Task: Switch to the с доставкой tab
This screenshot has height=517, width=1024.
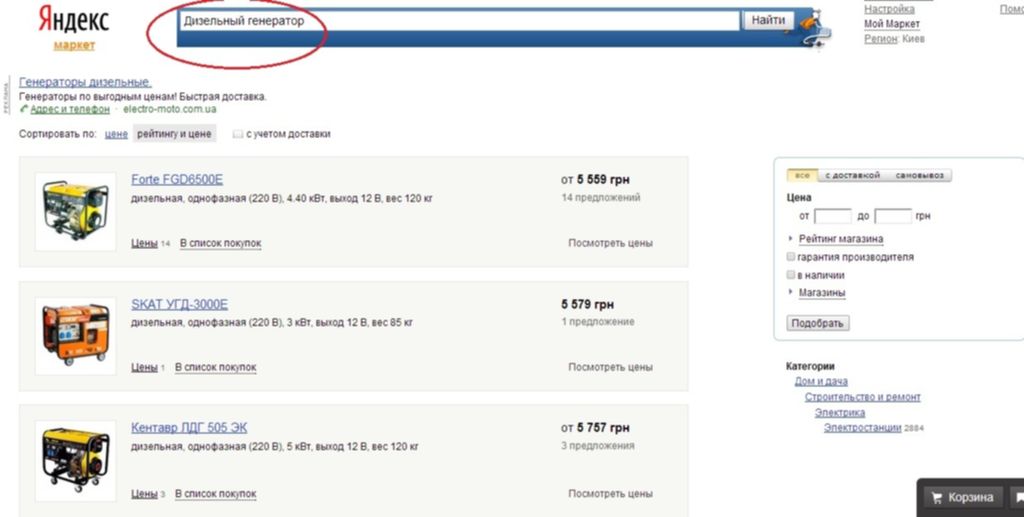Action: (852, 176)
